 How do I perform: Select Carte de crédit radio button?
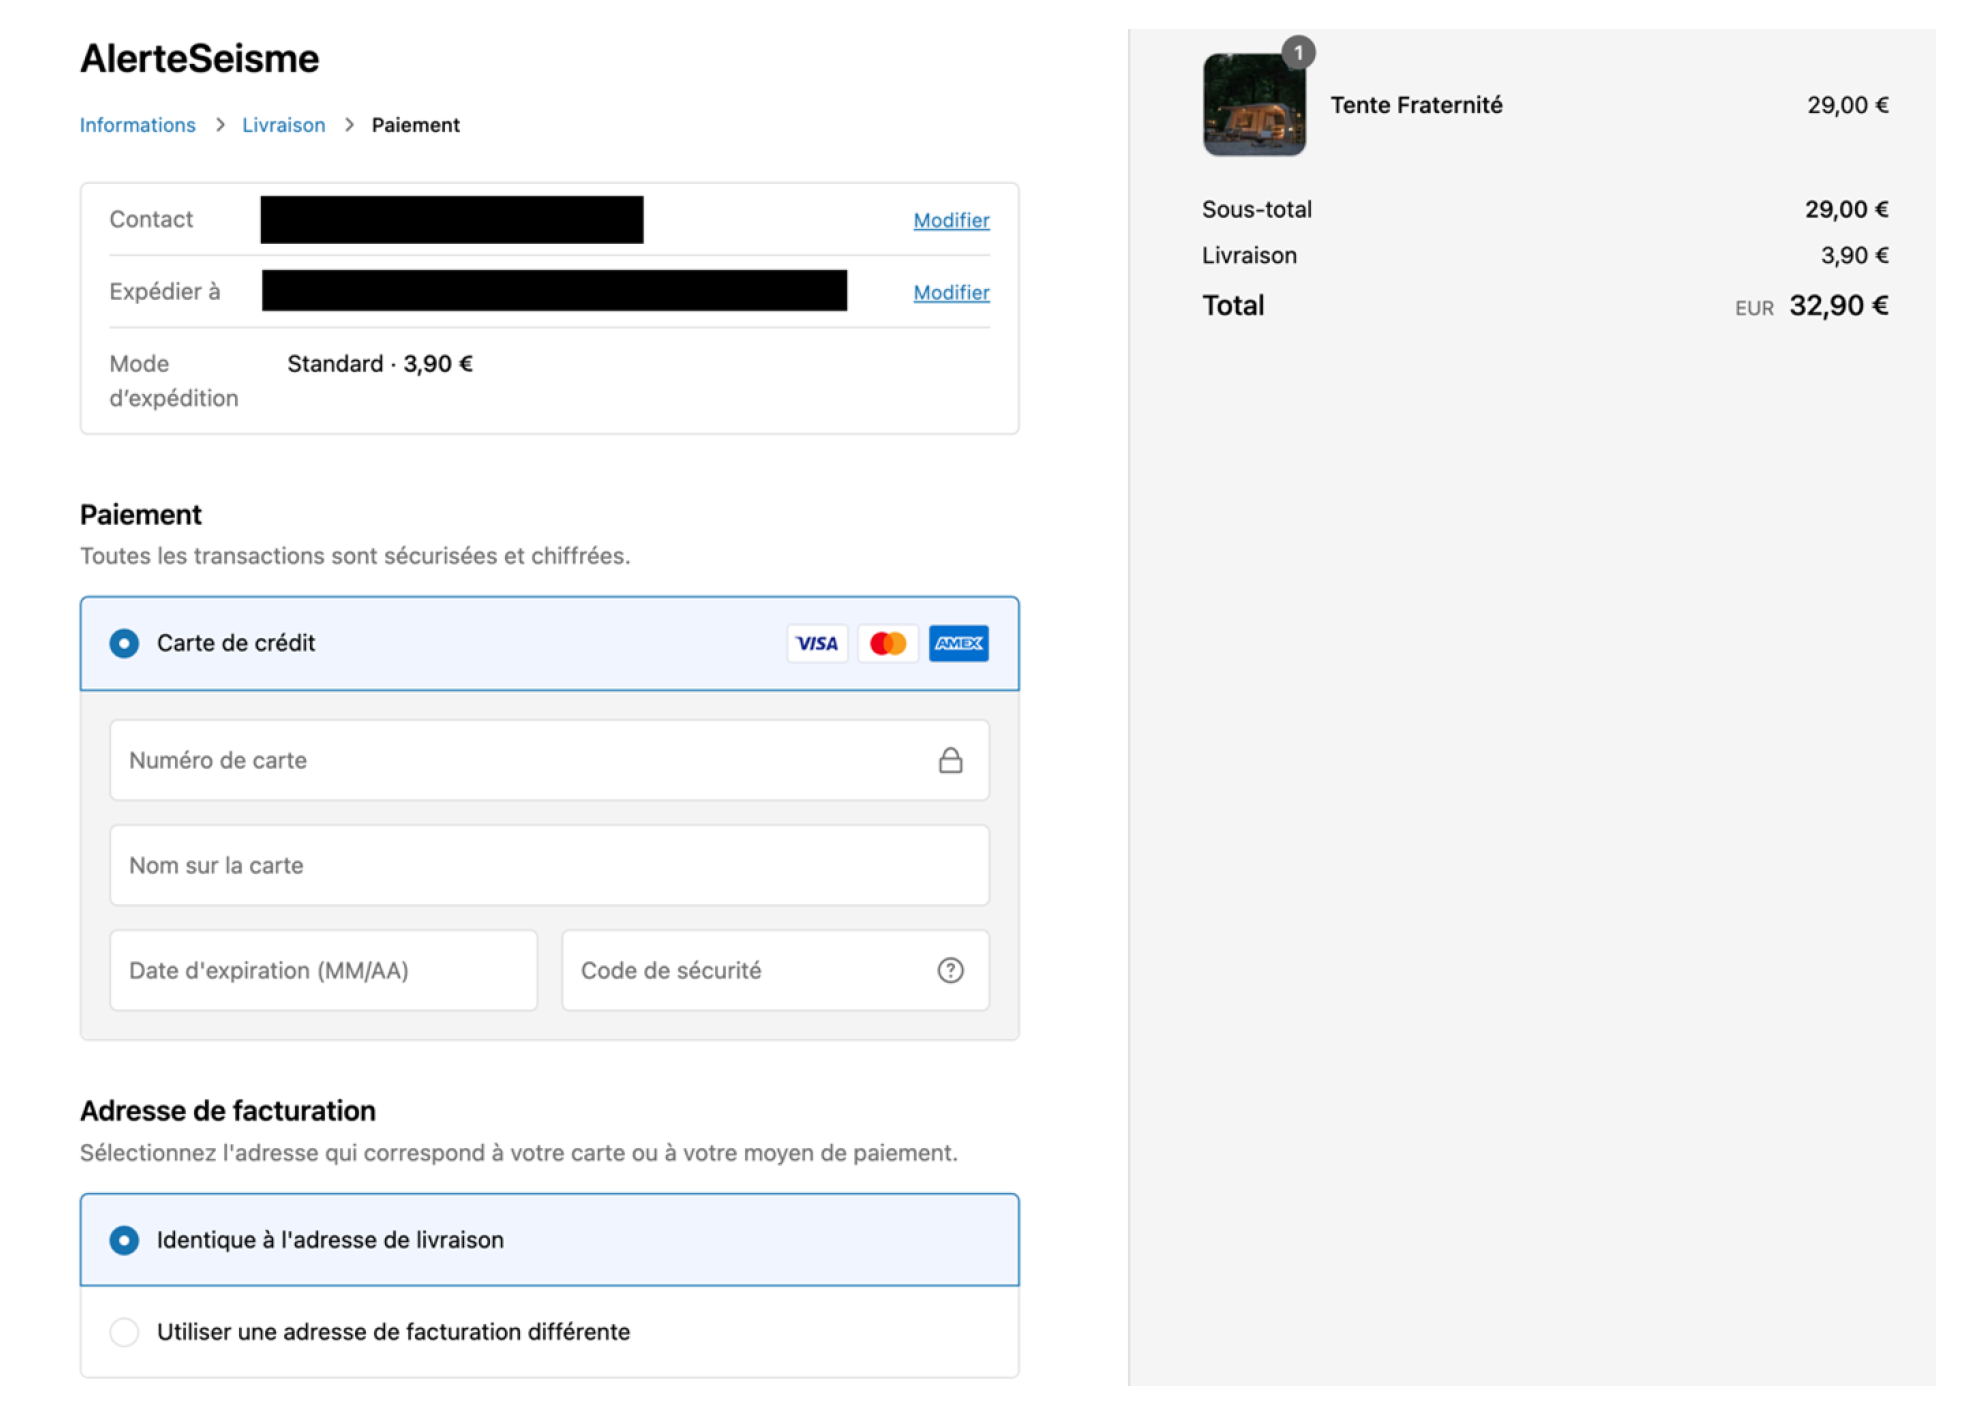pyautogui.click(x=124, y=643)
